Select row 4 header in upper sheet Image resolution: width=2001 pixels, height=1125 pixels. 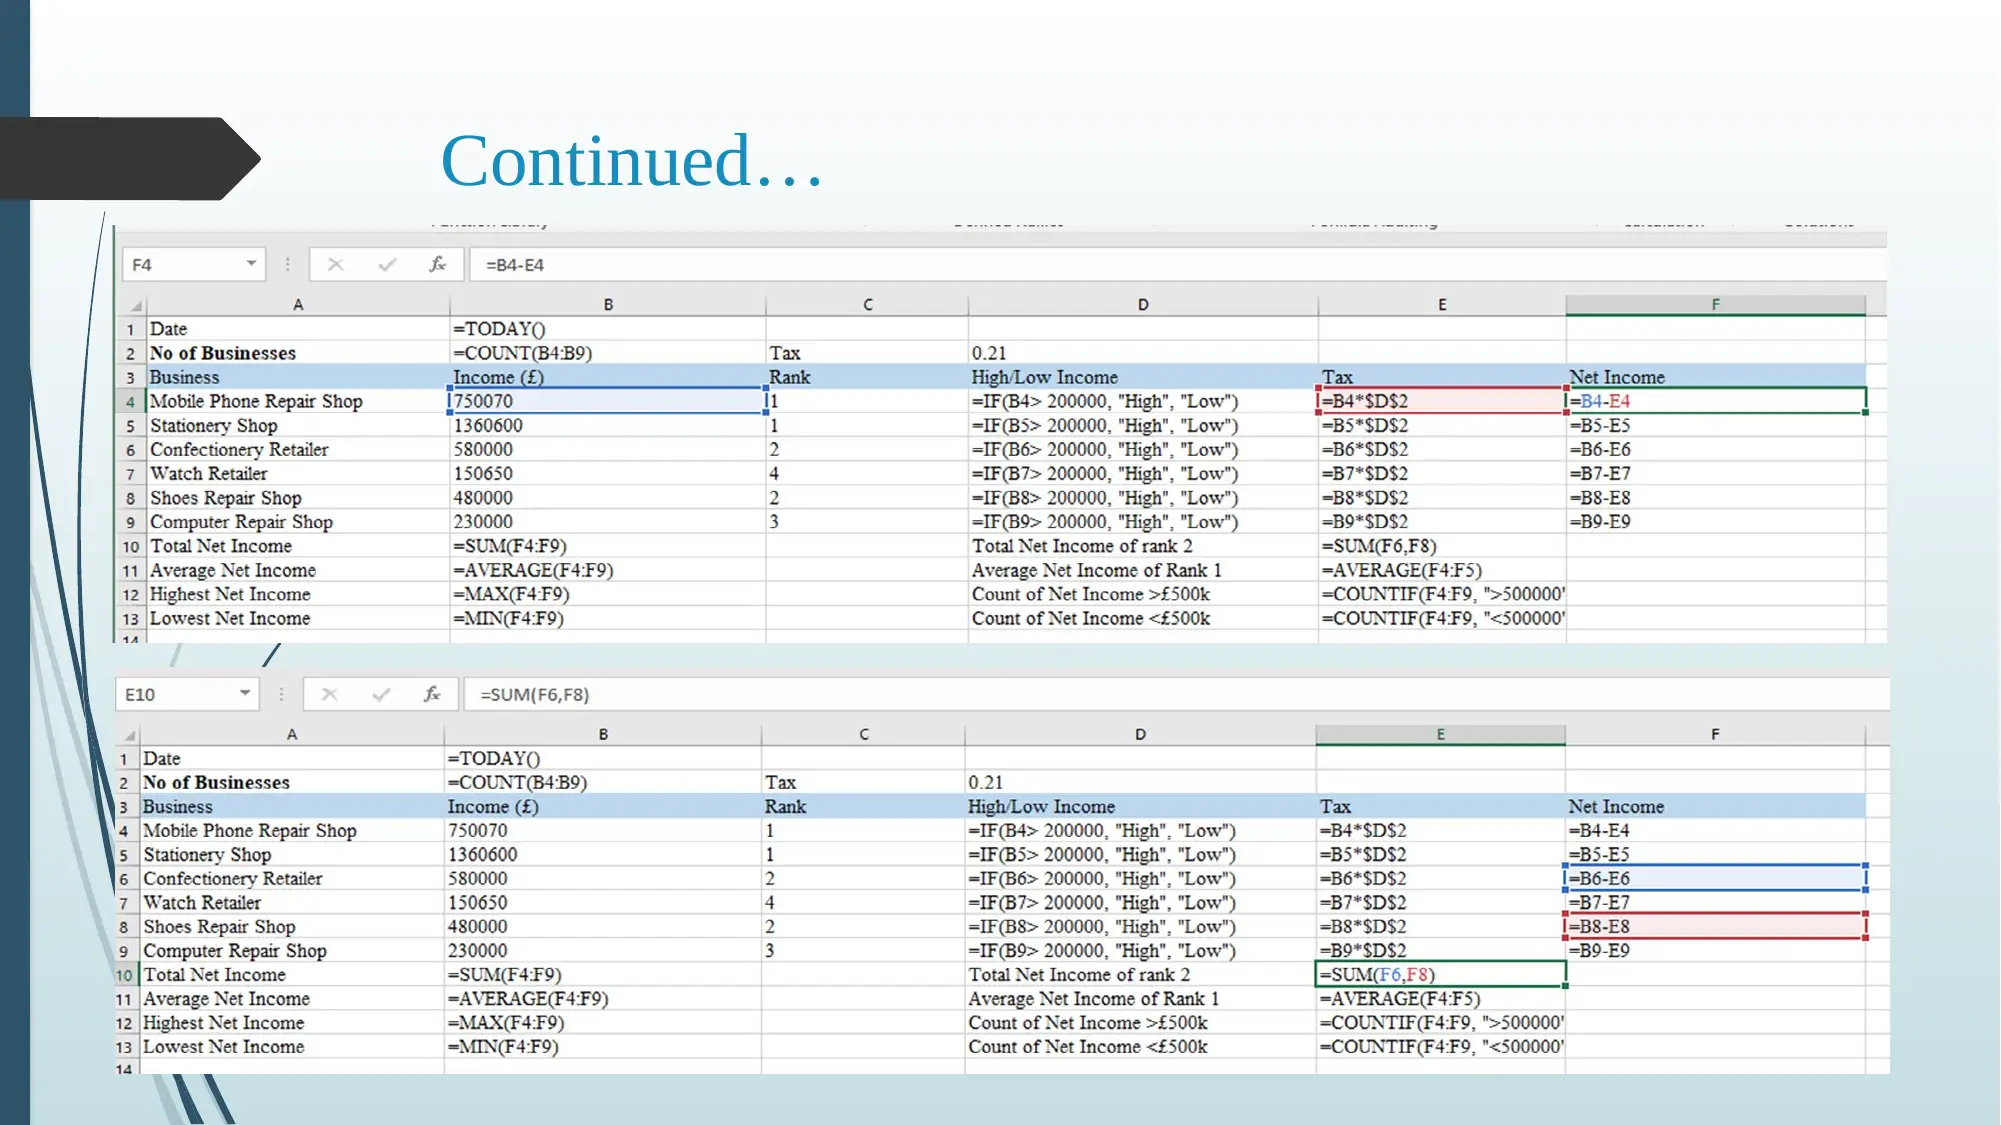pos(131,402)
